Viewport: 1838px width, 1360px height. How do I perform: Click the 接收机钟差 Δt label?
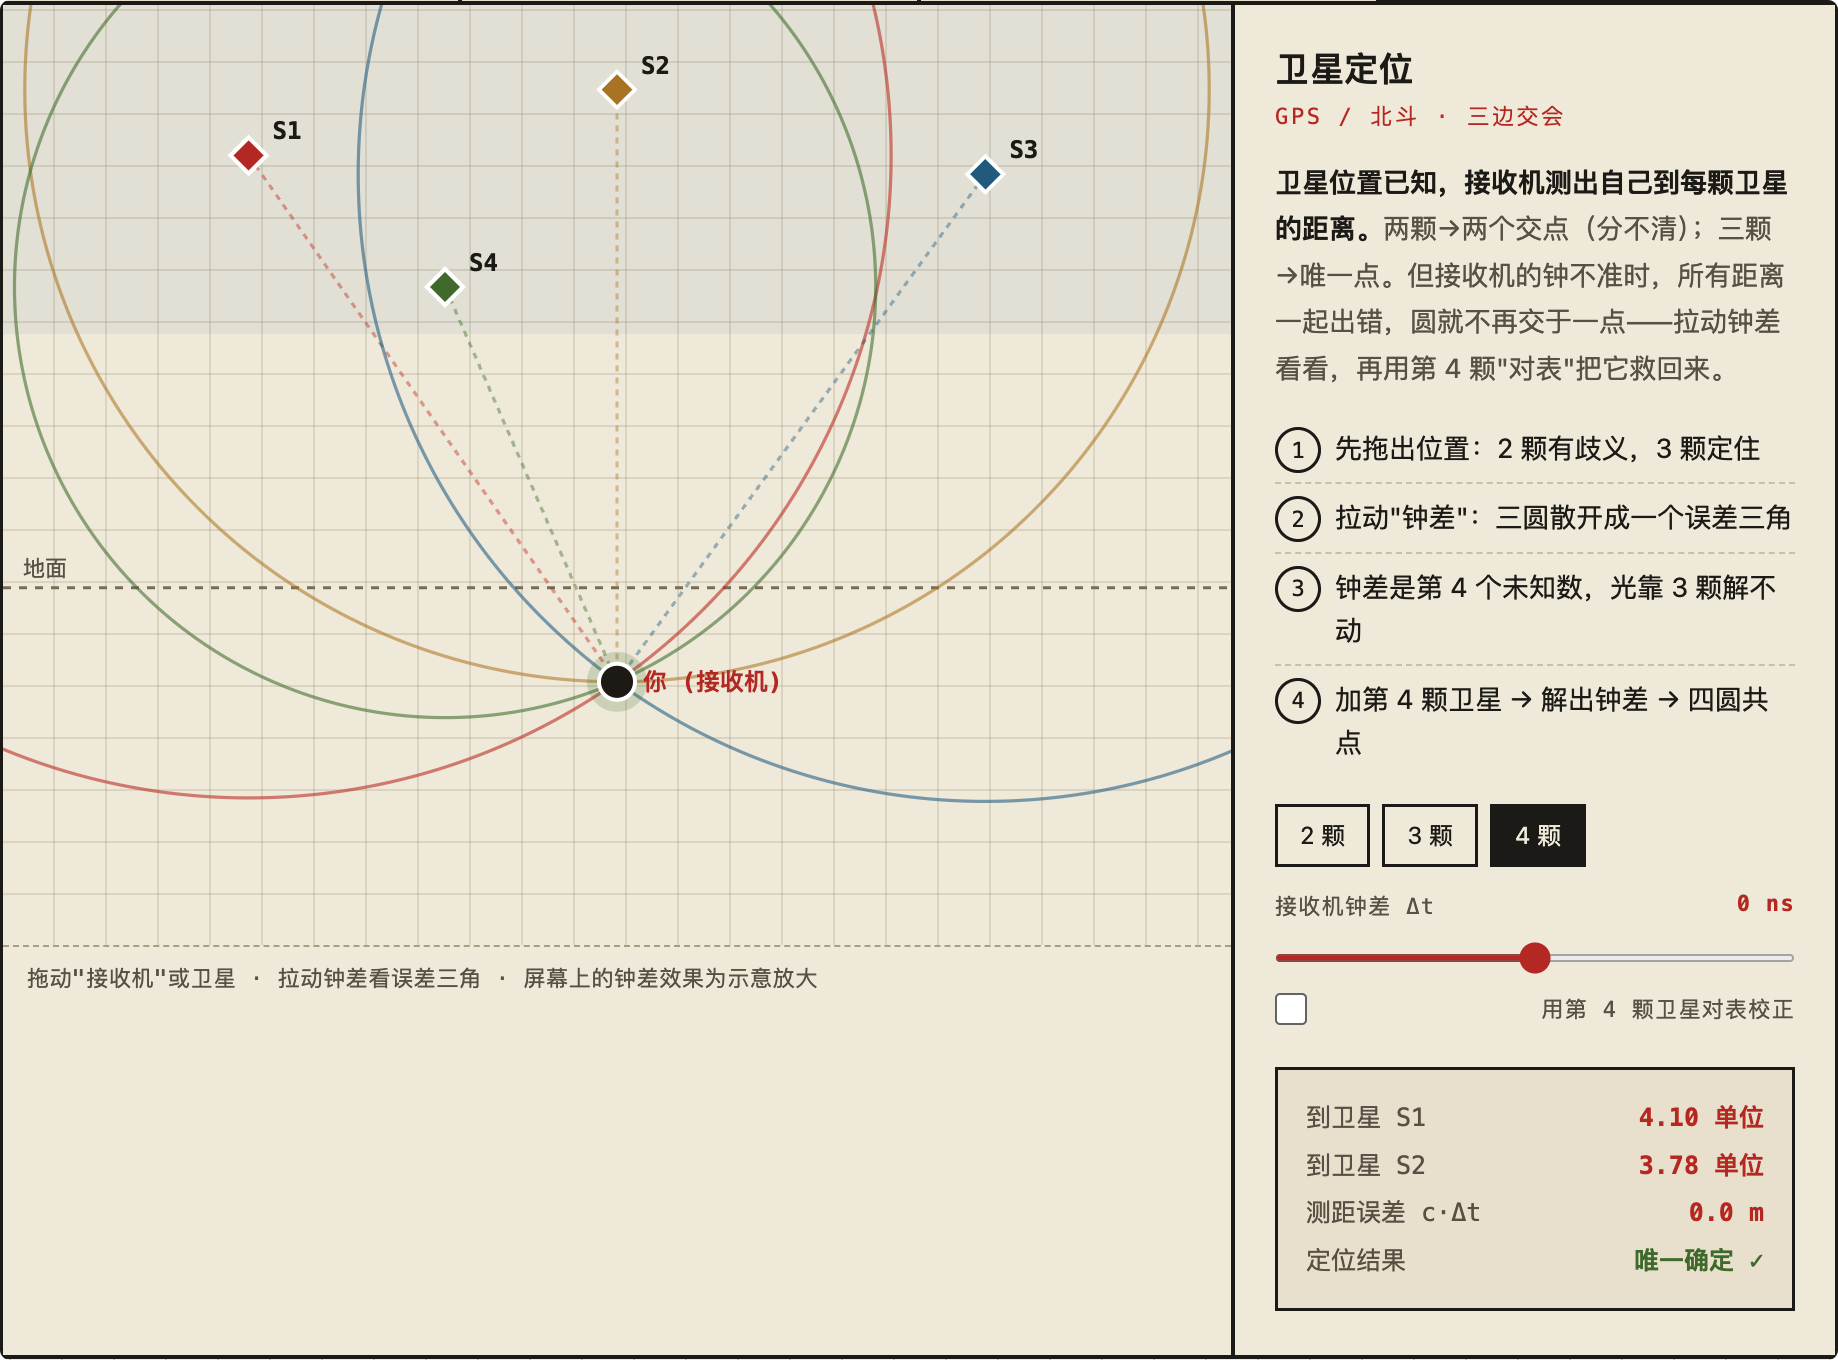[x=1354, y=906]
